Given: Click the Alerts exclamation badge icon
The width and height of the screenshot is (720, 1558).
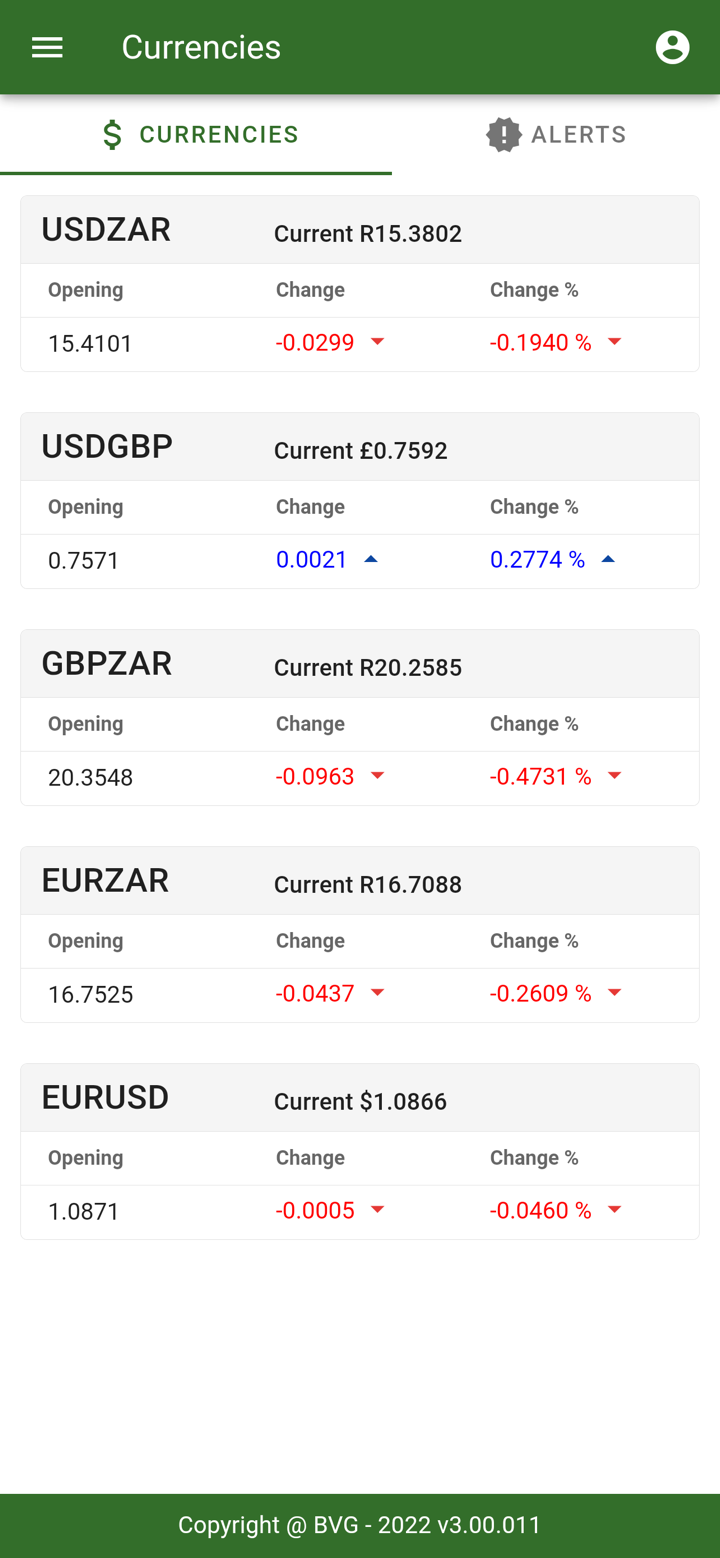Looking at the screenshot, I should coord(504,135).
